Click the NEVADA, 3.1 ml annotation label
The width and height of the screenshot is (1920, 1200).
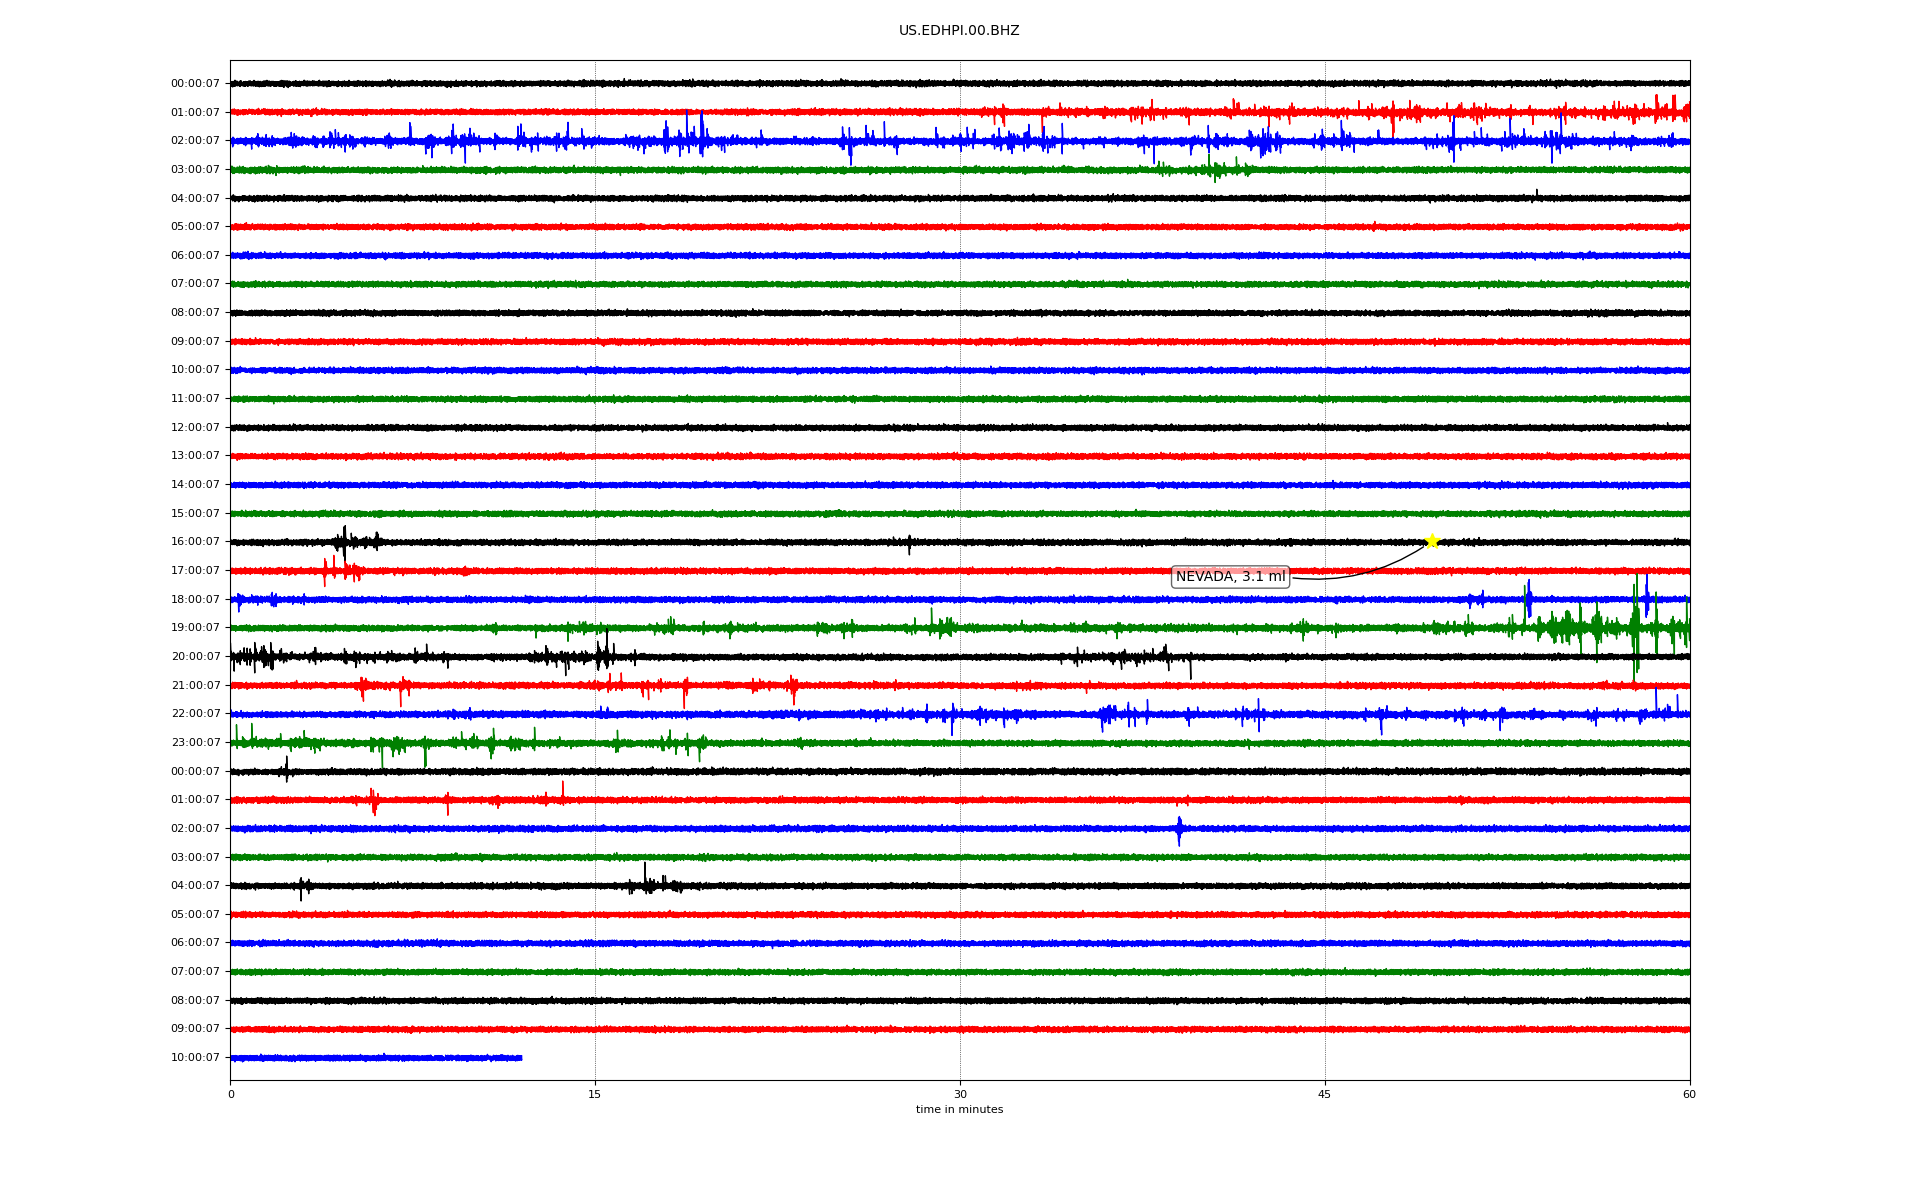pos(1230,577)
